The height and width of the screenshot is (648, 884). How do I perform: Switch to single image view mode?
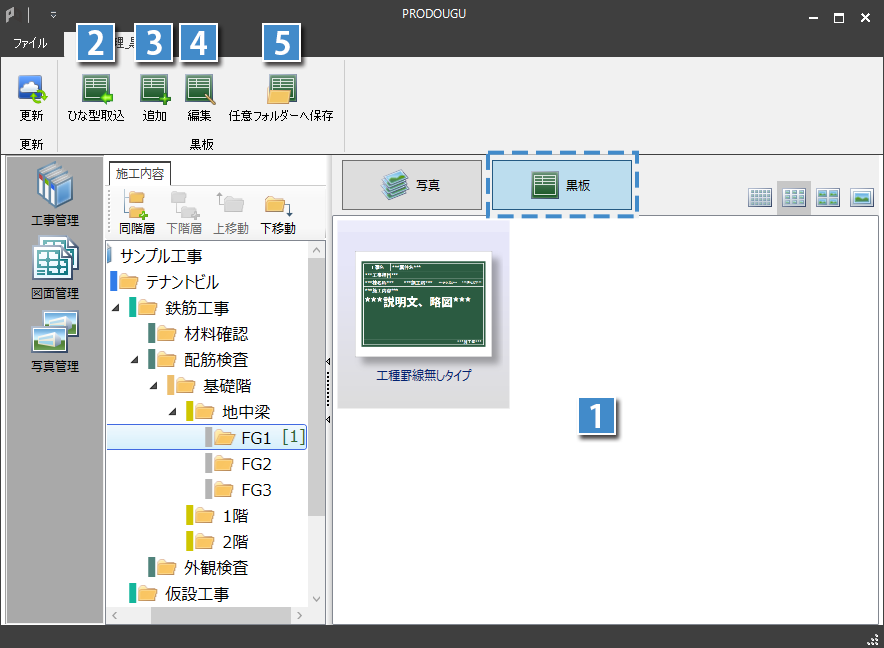(862, 197)
